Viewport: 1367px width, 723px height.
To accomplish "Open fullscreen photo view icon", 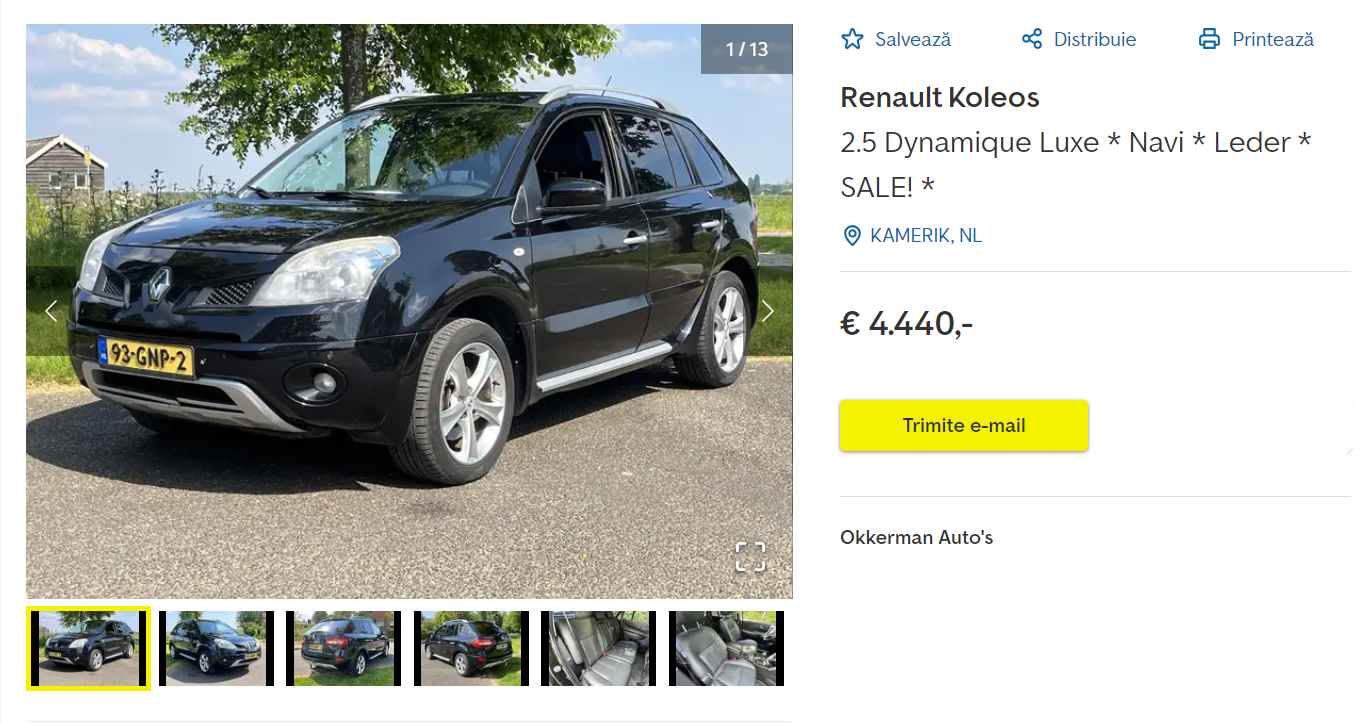I will 750,557.
